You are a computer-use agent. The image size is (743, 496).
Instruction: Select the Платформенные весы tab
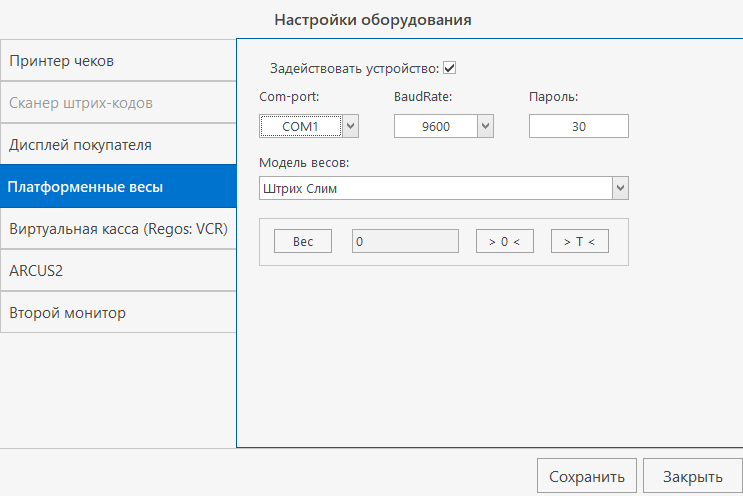click(117, 187)
